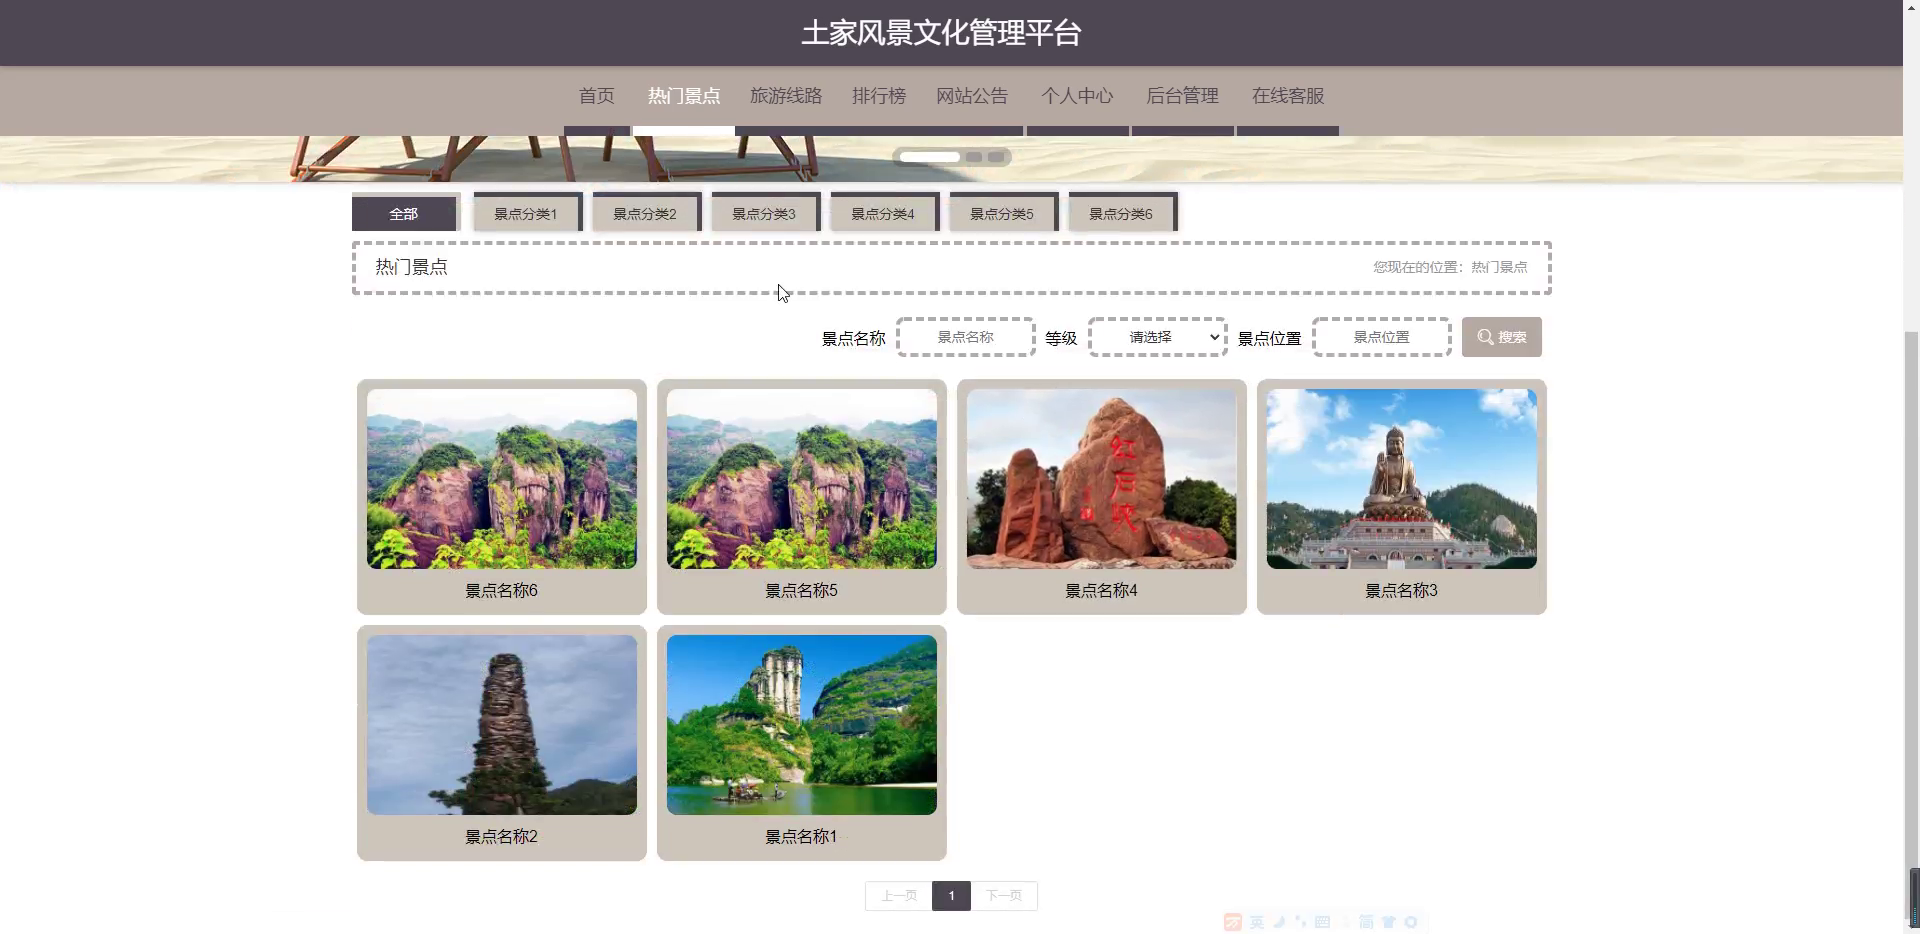This screenshot has width=1920, height=934.
Task: Open the Wubi IME logo icon
Action: point(1233,922)
